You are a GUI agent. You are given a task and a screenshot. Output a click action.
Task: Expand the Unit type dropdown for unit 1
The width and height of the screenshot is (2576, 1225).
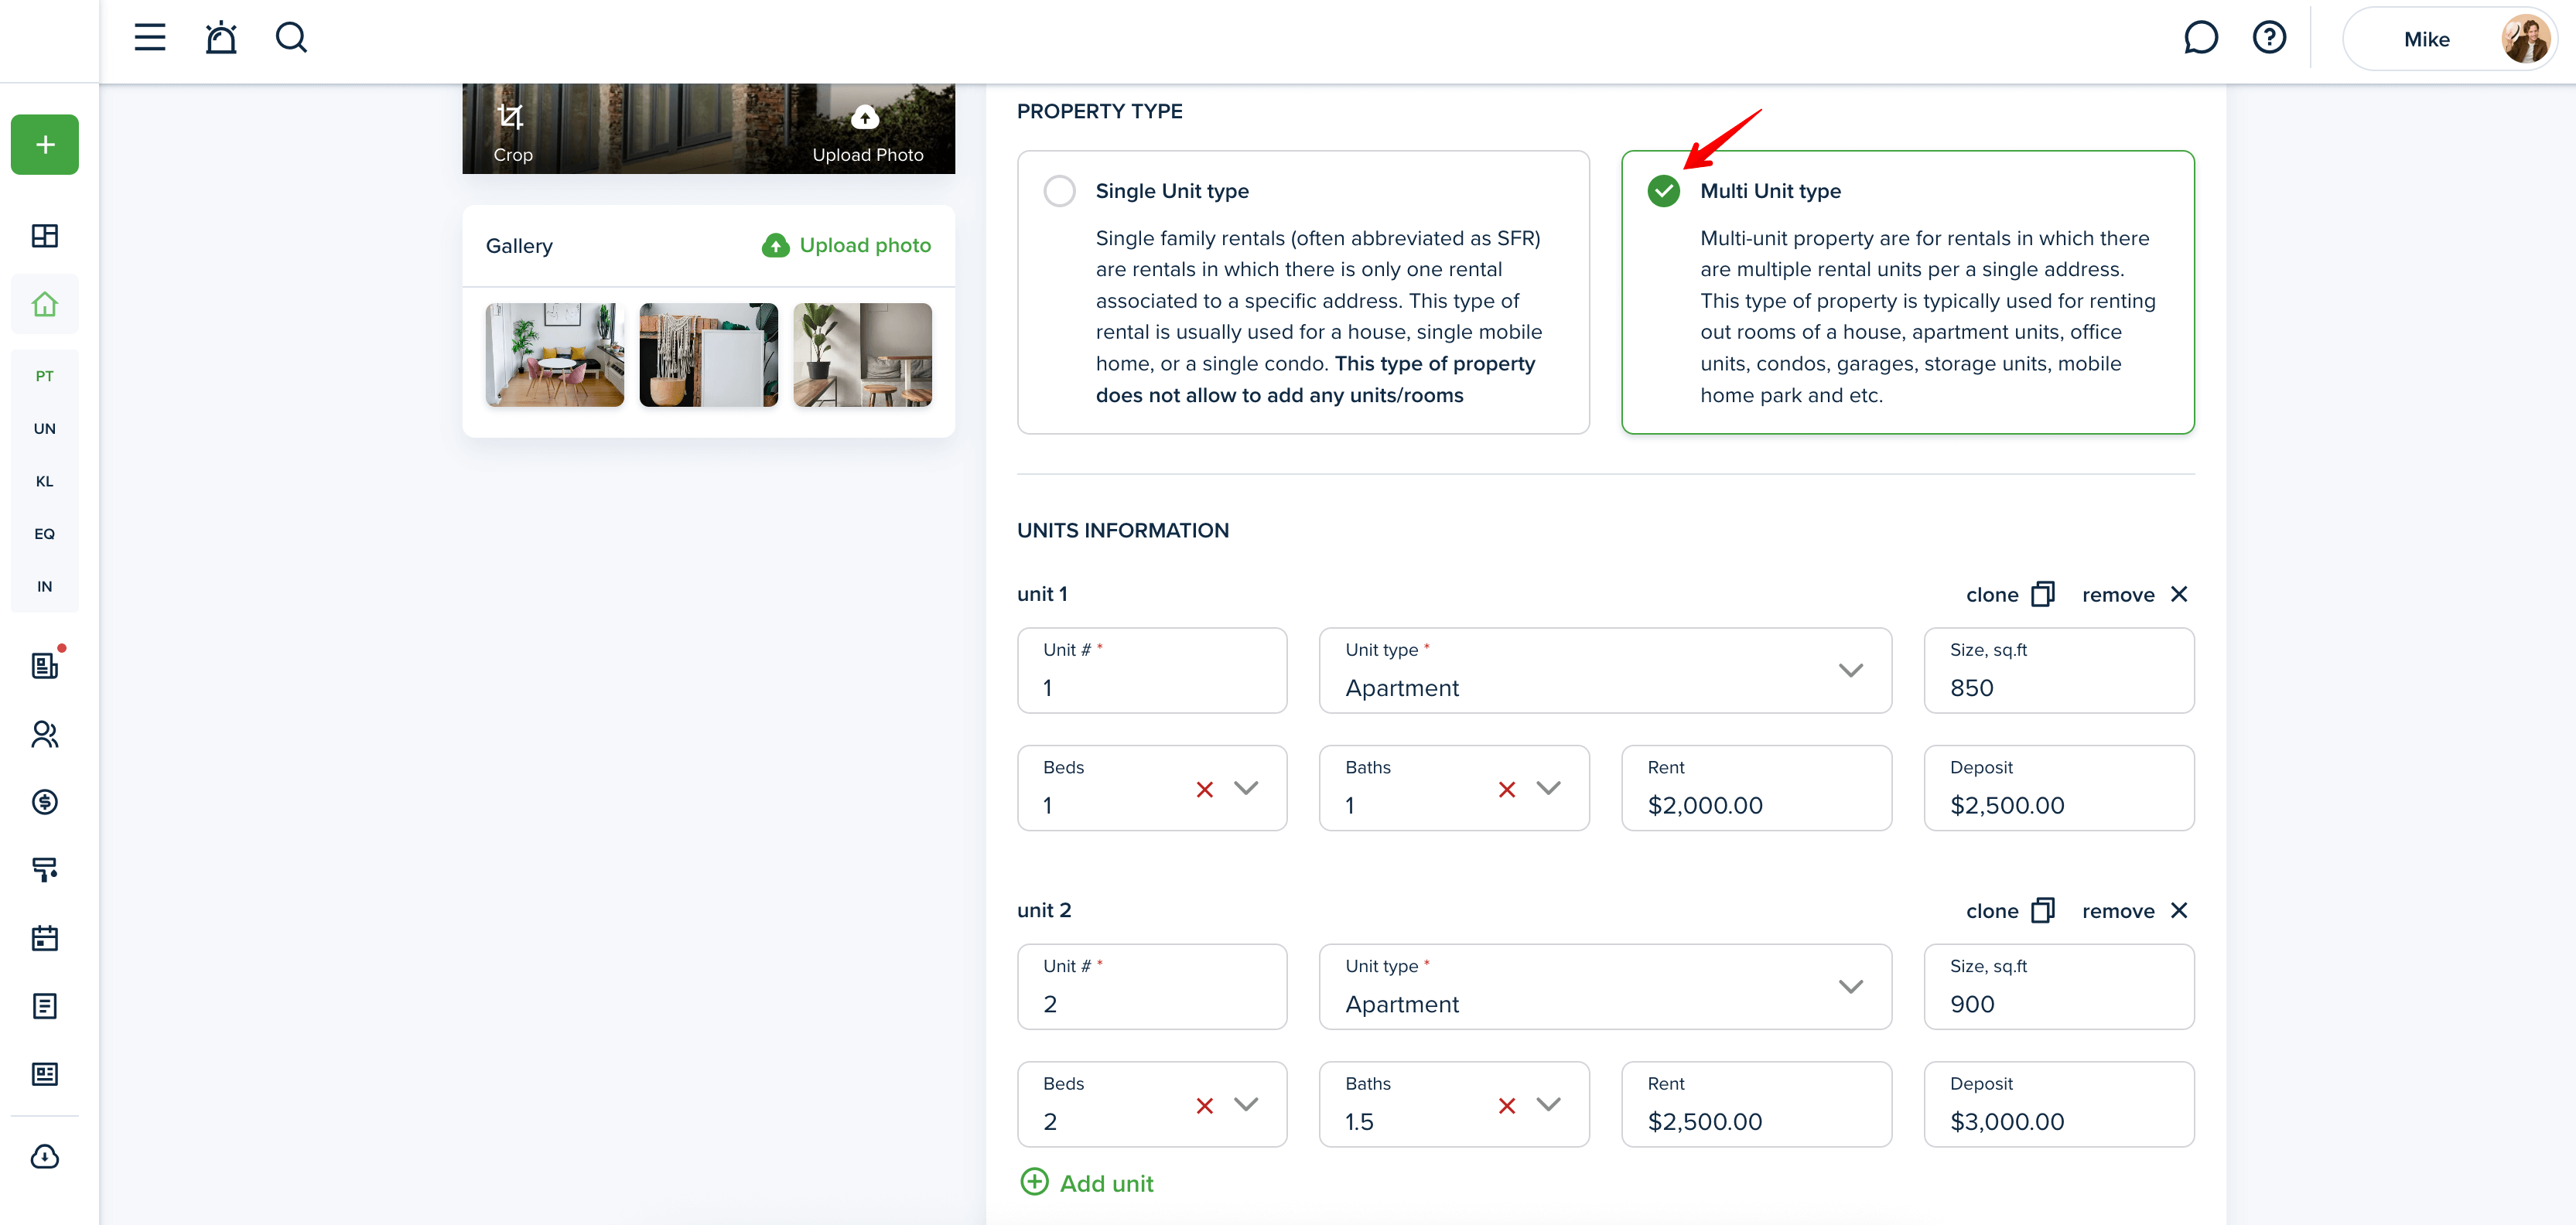(x=1851, y=670)
